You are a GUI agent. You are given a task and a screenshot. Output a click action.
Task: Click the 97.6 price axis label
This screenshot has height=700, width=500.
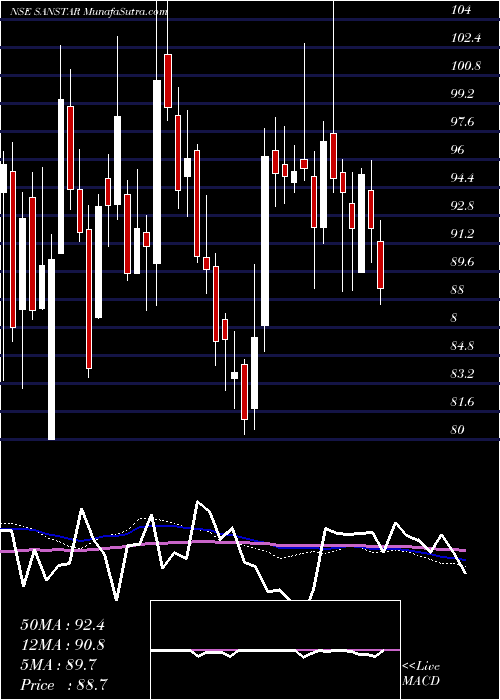point(463,122)
